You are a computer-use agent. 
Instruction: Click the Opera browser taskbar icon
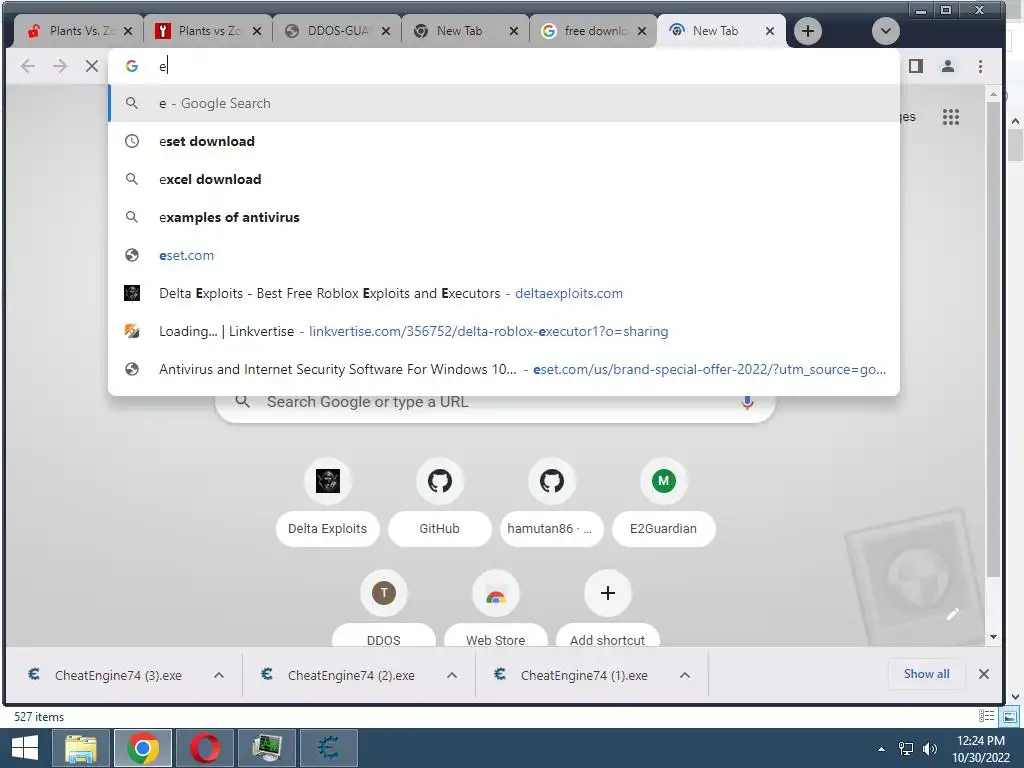[204, 748]
